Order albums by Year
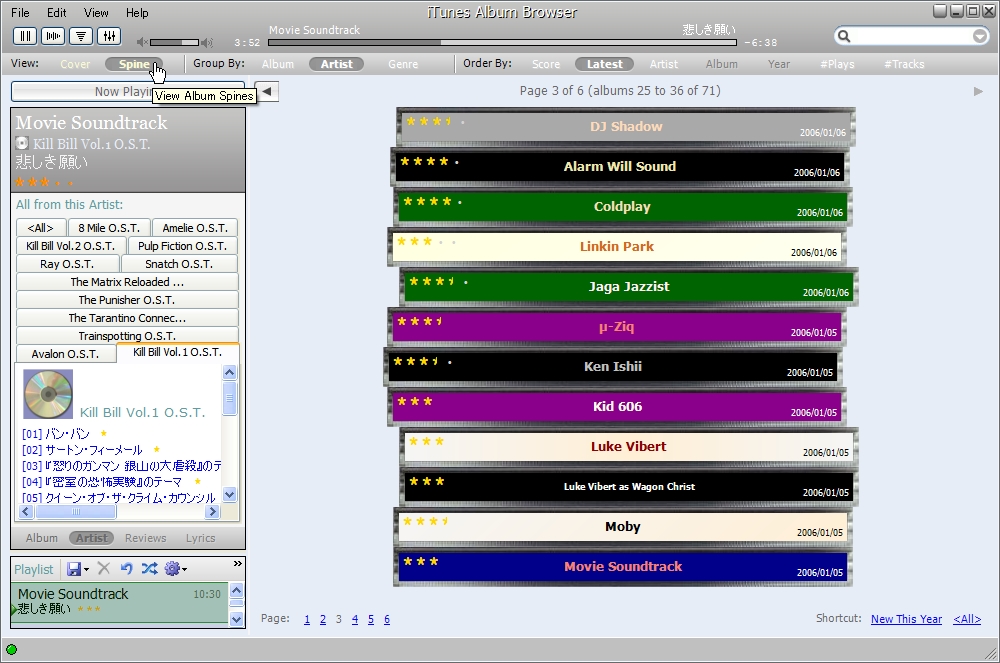This screenshot has width=1000, height=663. coord(779,64)
